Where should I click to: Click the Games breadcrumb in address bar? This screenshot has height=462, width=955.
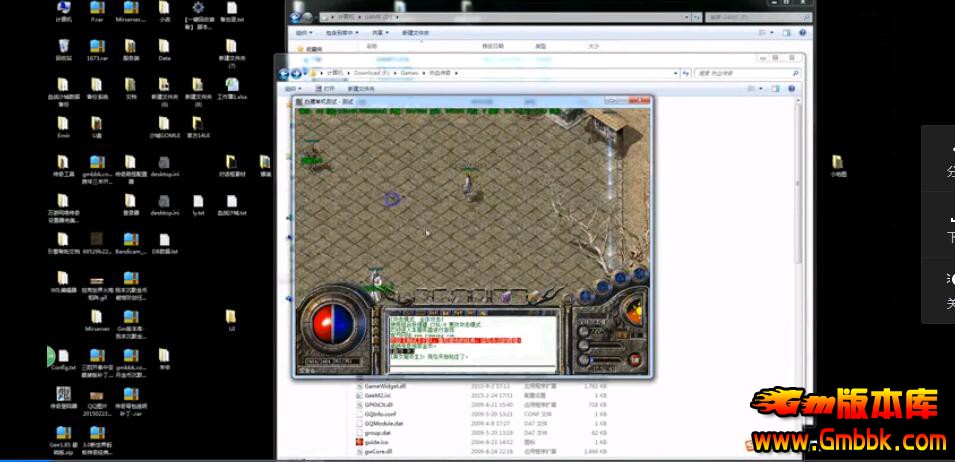tap(410, 73)
